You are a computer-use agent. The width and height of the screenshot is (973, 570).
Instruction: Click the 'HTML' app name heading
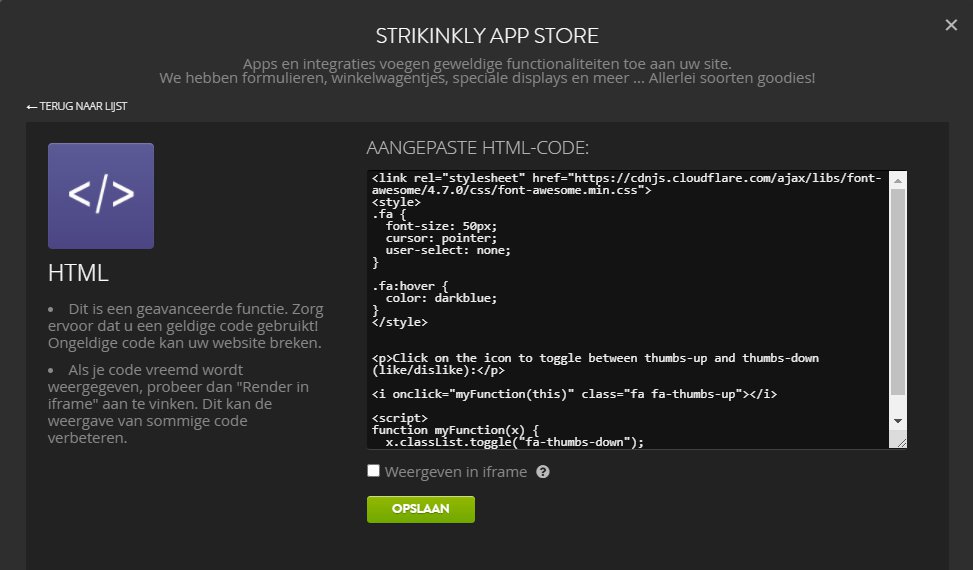tap(78, 273)
